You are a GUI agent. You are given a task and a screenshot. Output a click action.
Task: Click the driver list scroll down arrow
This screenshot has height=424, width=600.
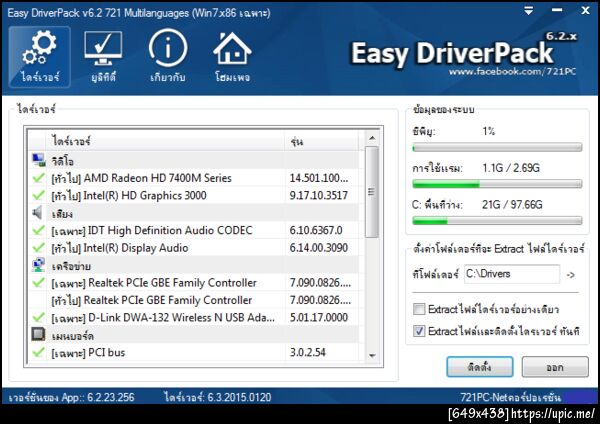(x=372, y=356)
